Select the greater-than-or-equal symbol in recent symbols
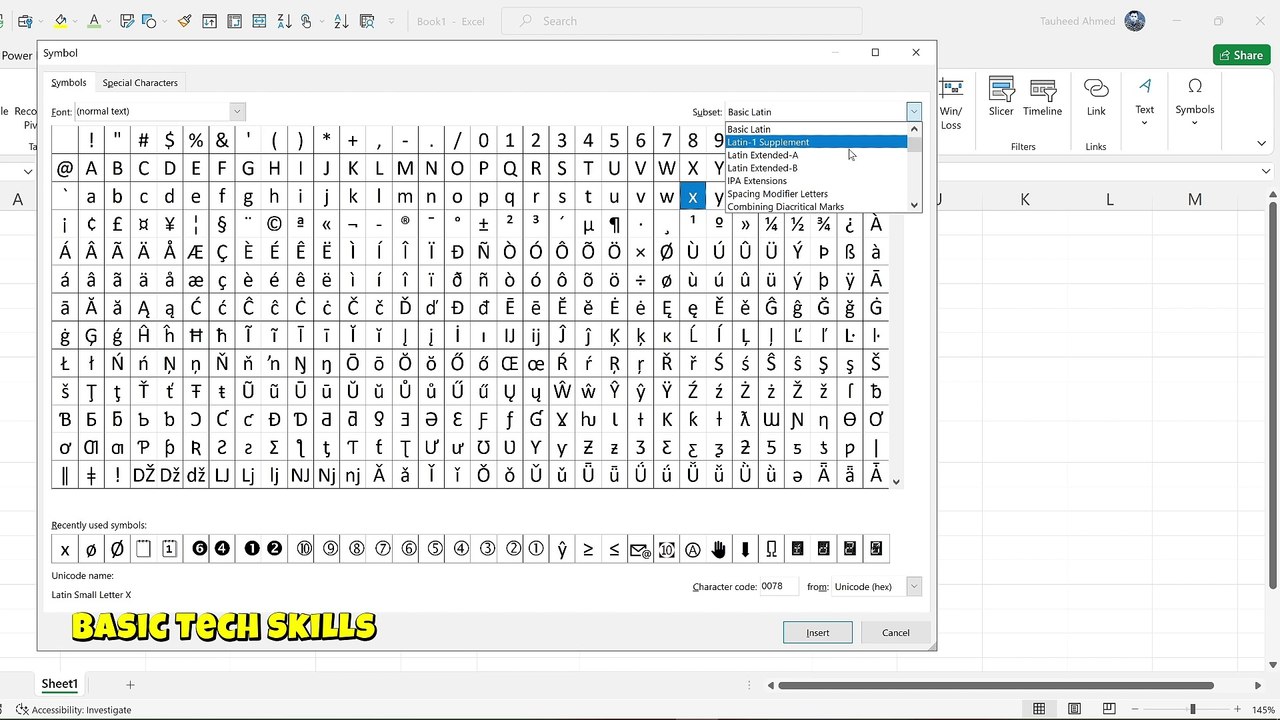The image size is (1280, 720). pos(588,548)
